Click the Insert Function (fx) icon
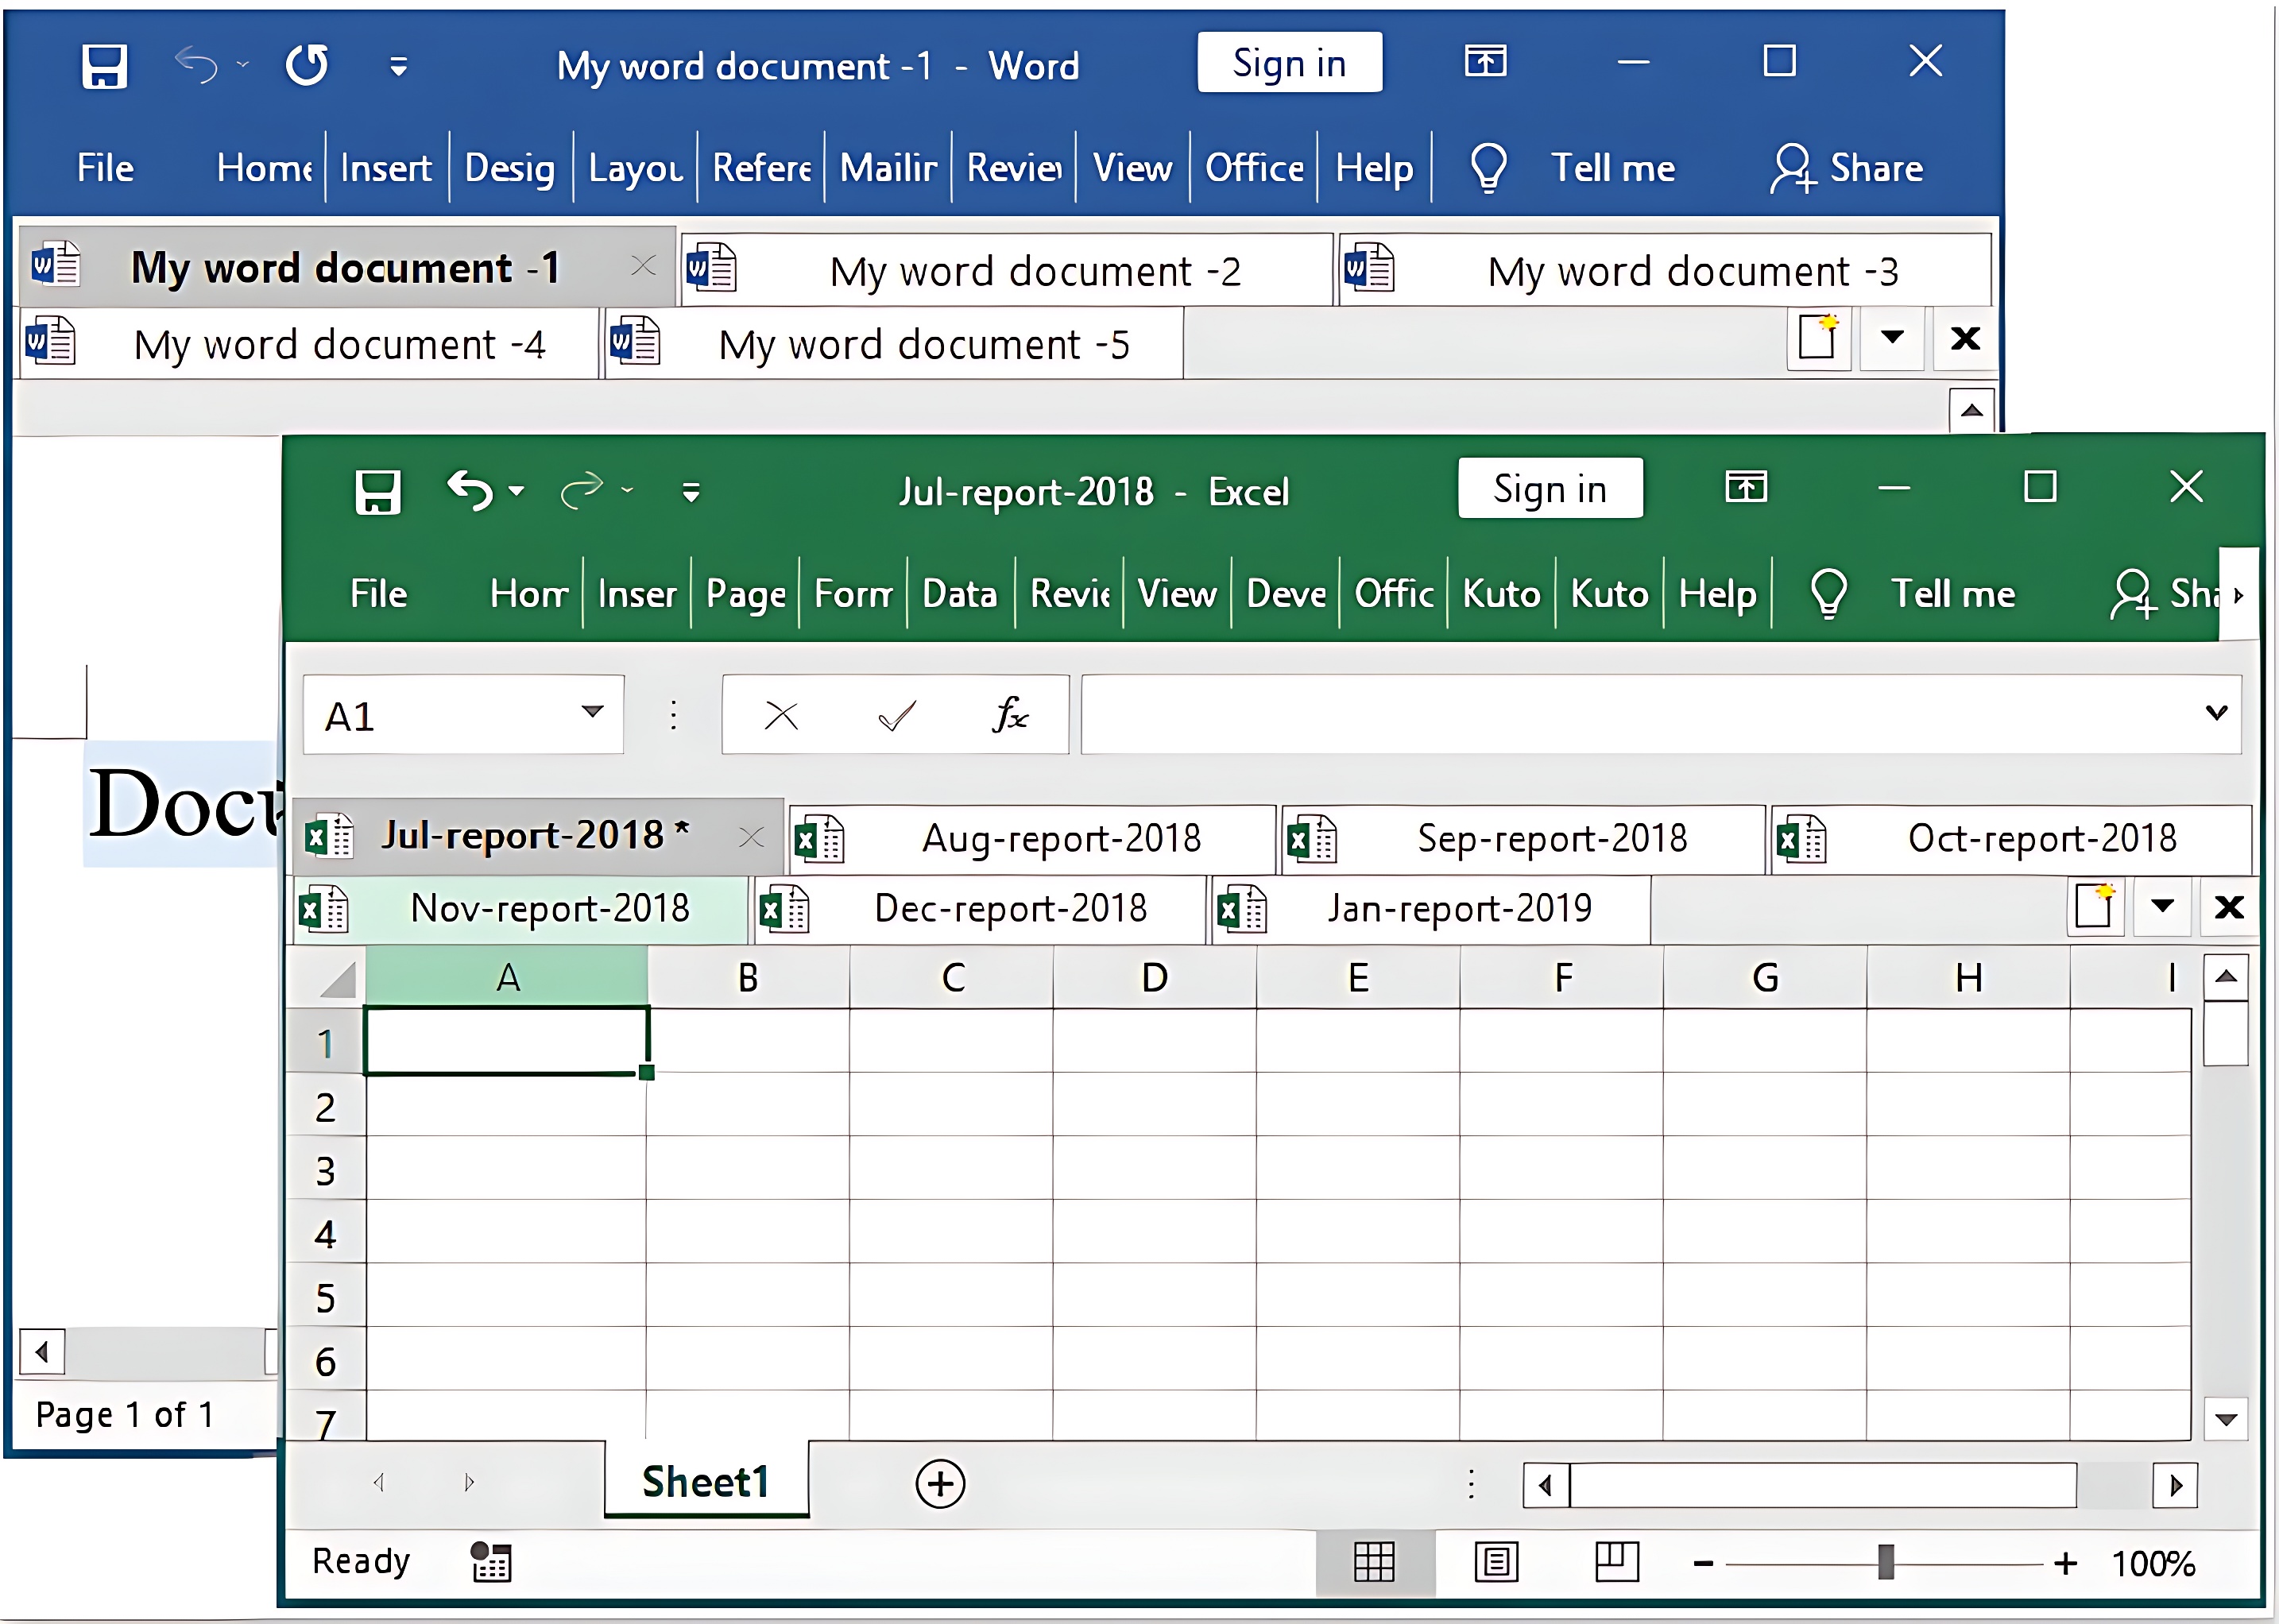 (x=1009, y=714)
